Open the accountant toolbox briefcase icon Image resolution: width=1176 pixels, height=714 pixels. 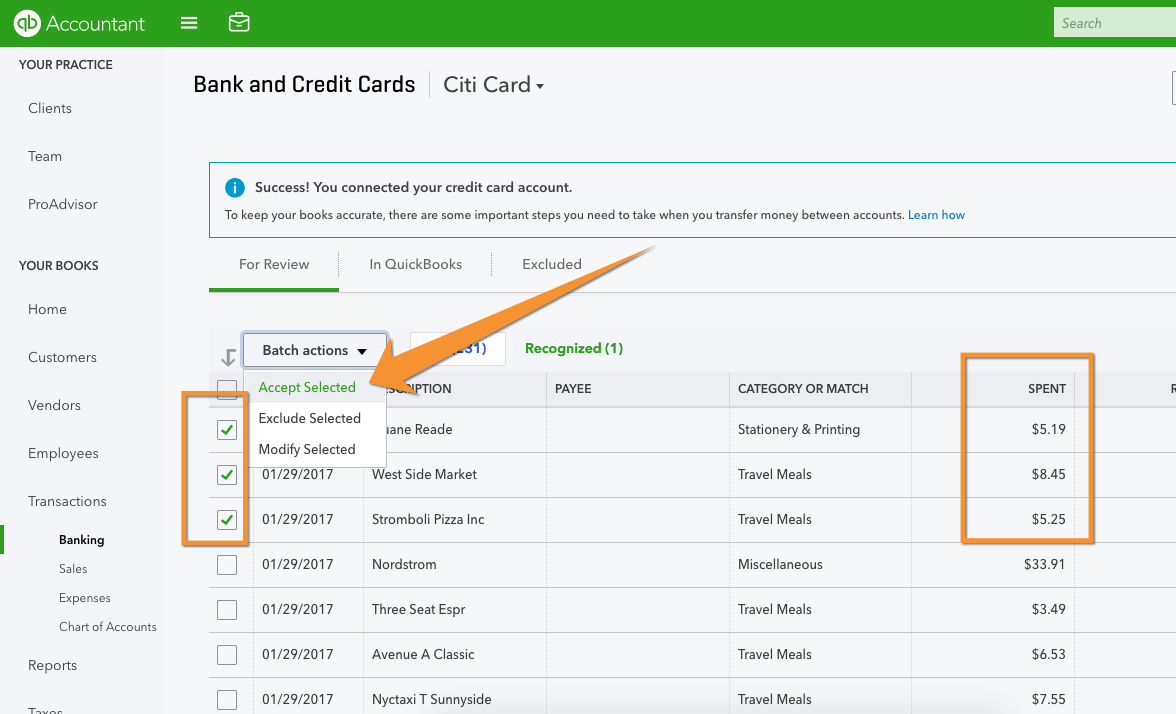[239, 22]
